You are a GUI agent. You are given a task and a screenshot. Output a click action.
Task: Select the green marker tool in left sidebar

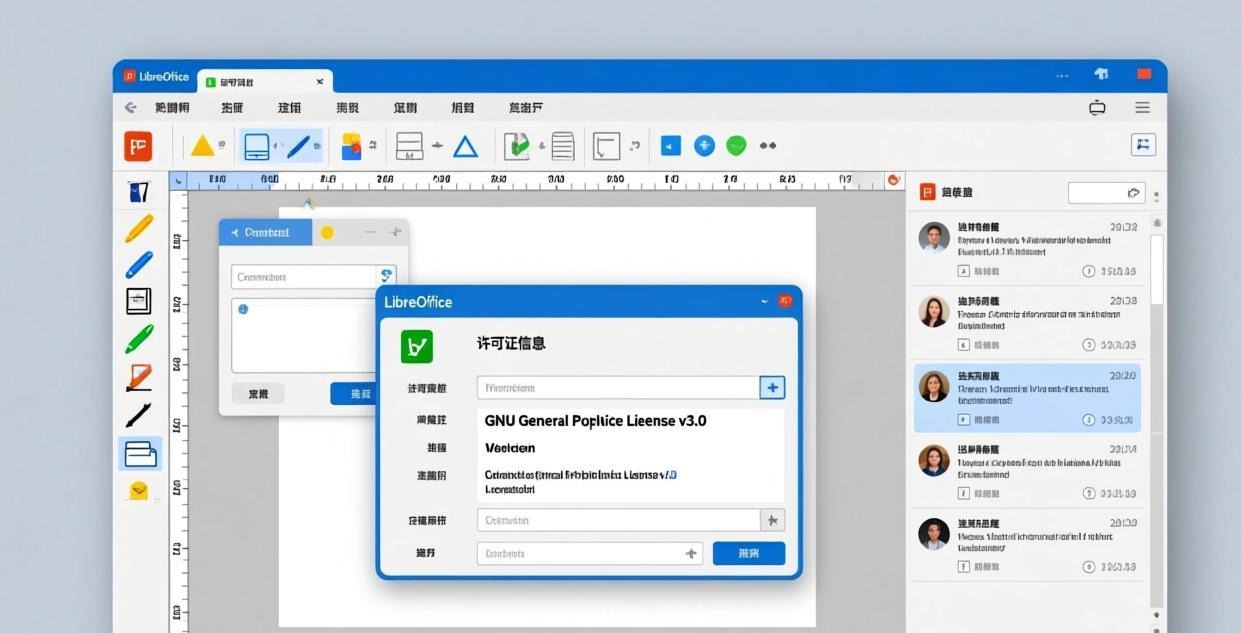pyautogui.click(x=139, y=339)
